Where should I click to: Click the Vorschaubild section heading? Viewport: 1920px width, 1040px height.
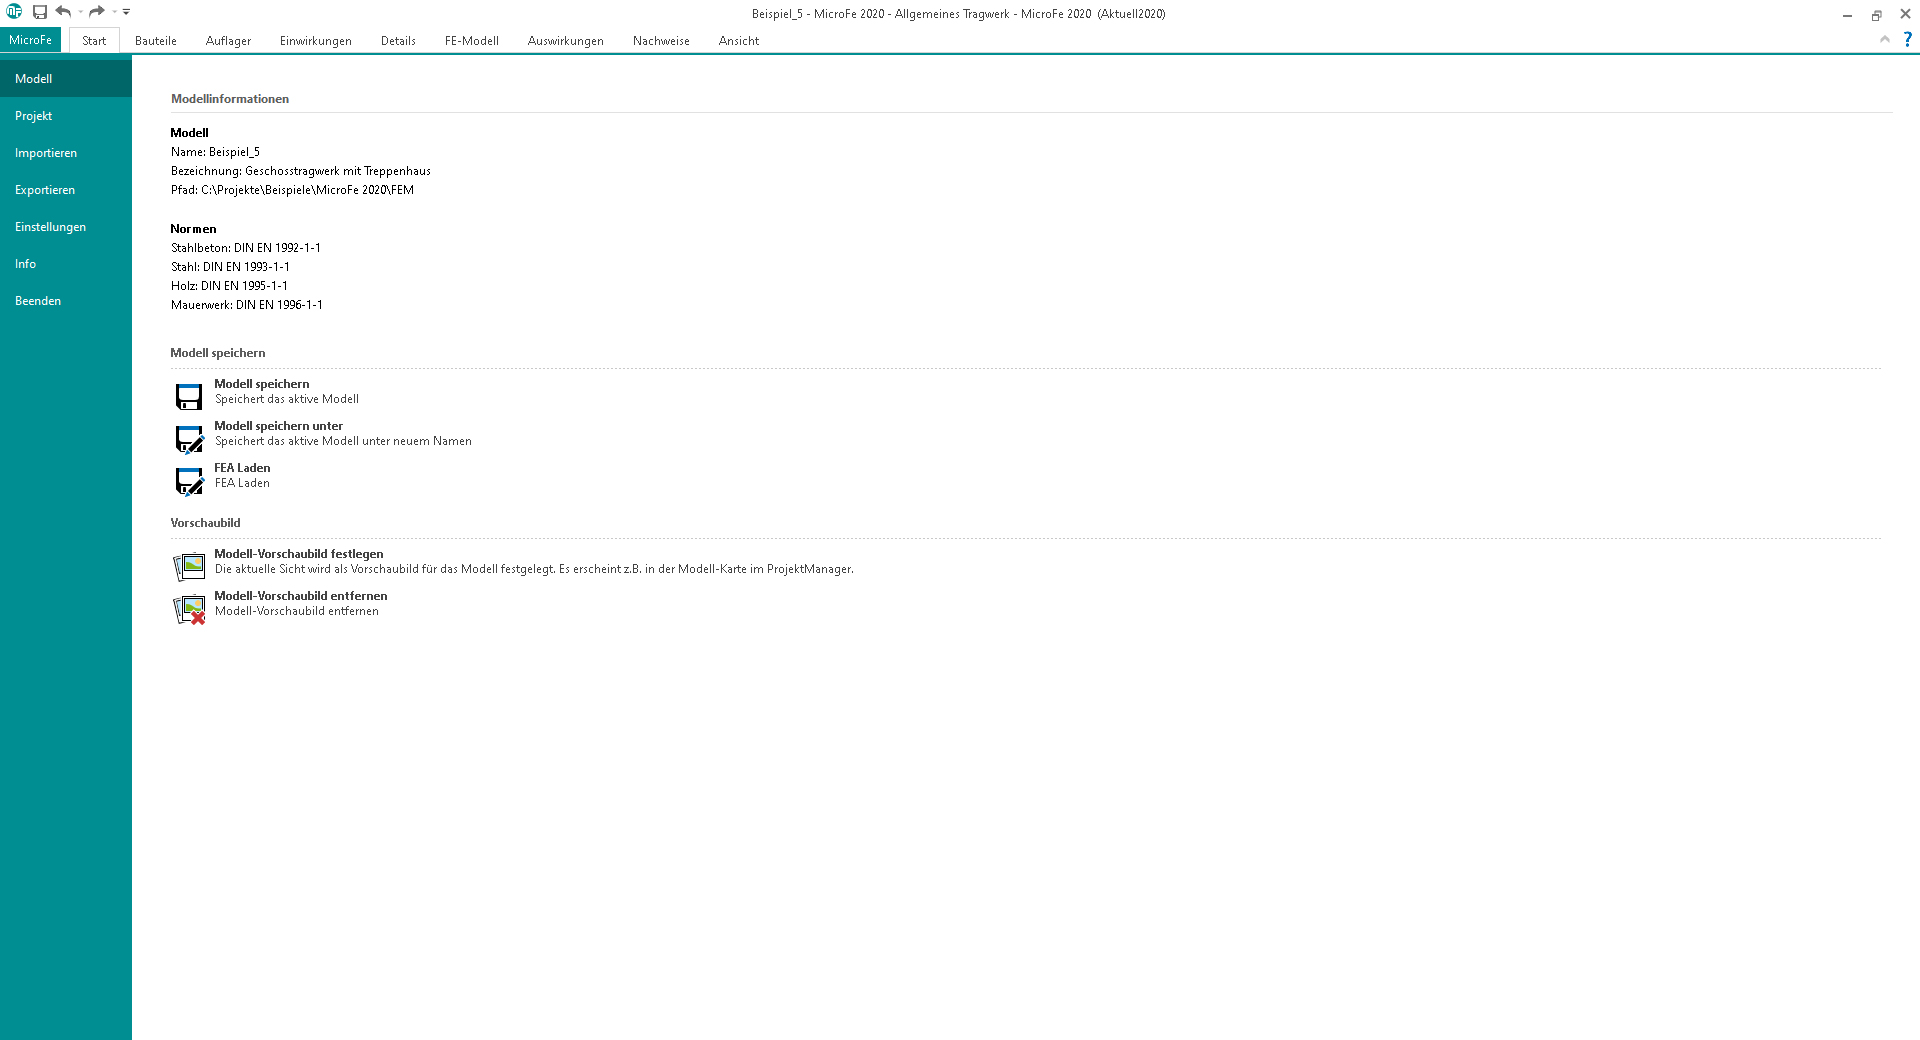pyautogui.click(x=205, y=523)
